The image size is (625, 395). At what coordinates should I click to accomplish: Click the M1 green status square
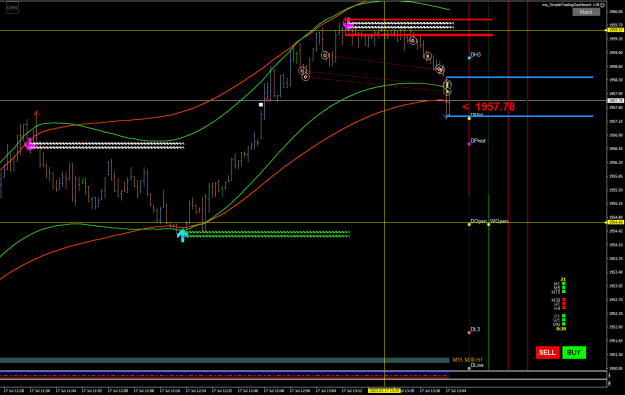(564, 284)
